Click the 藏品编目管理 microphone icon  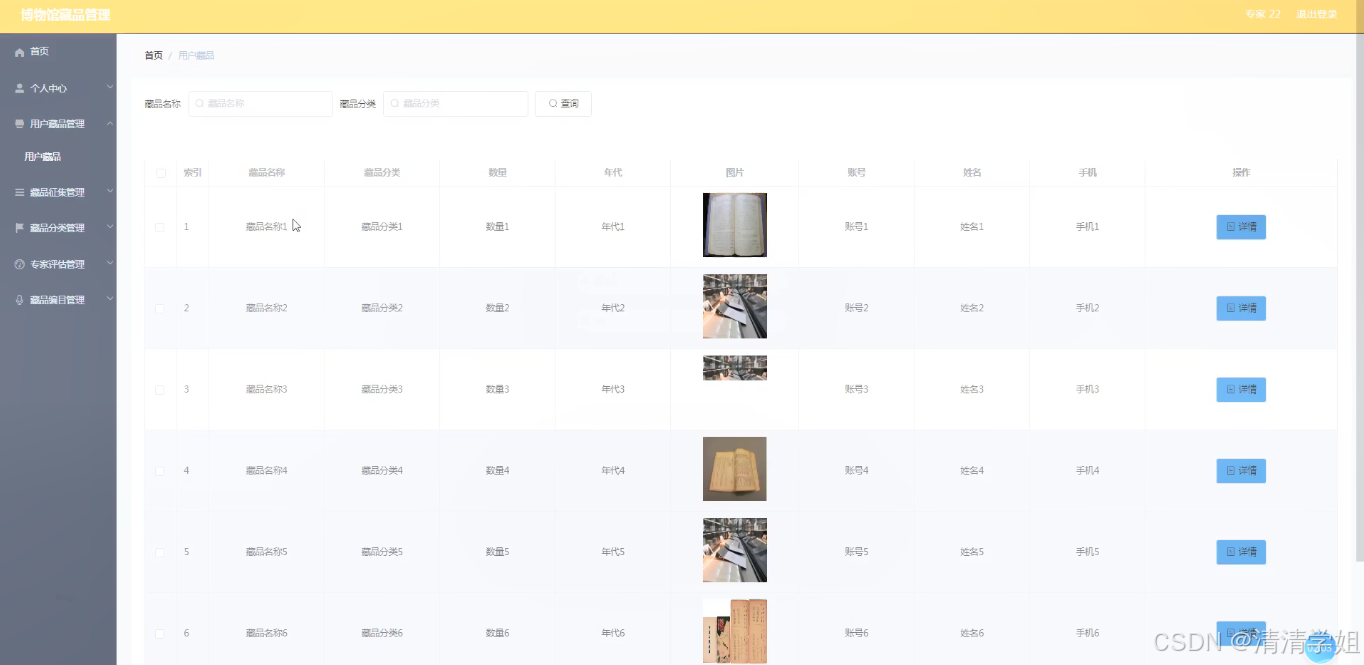click(18, 299)
